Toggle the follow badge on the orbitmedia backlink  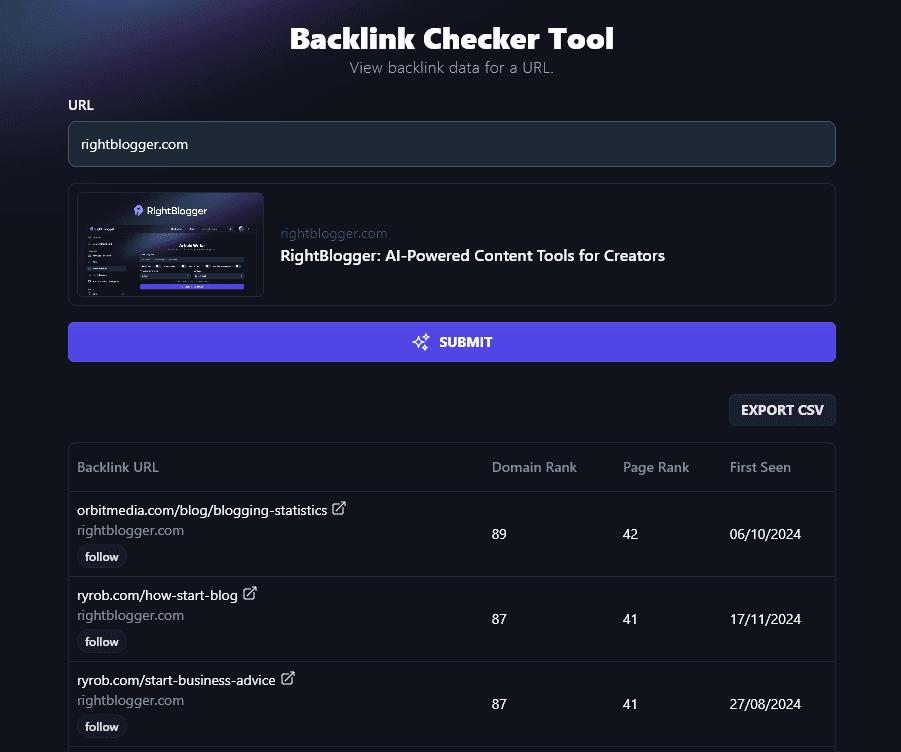pos(101,556)
